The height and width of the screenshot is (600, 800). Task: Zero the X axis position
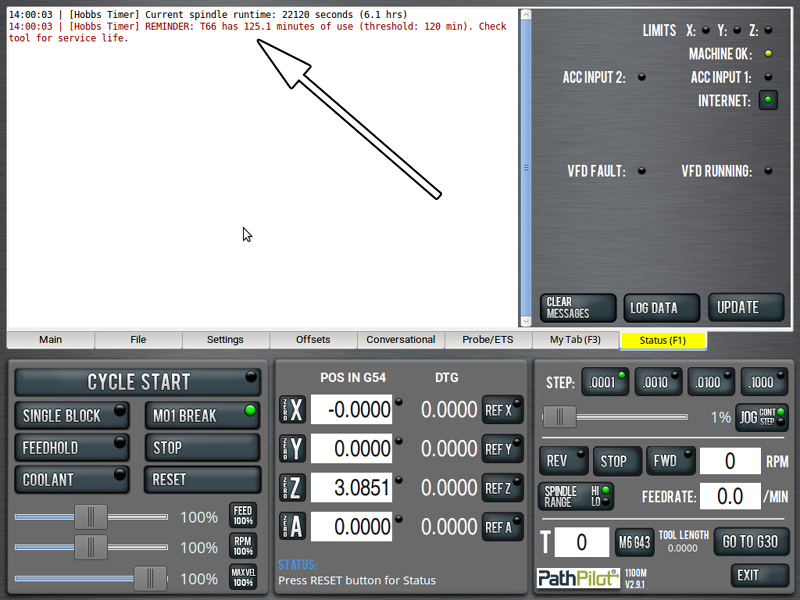click(x=292, y=410)
